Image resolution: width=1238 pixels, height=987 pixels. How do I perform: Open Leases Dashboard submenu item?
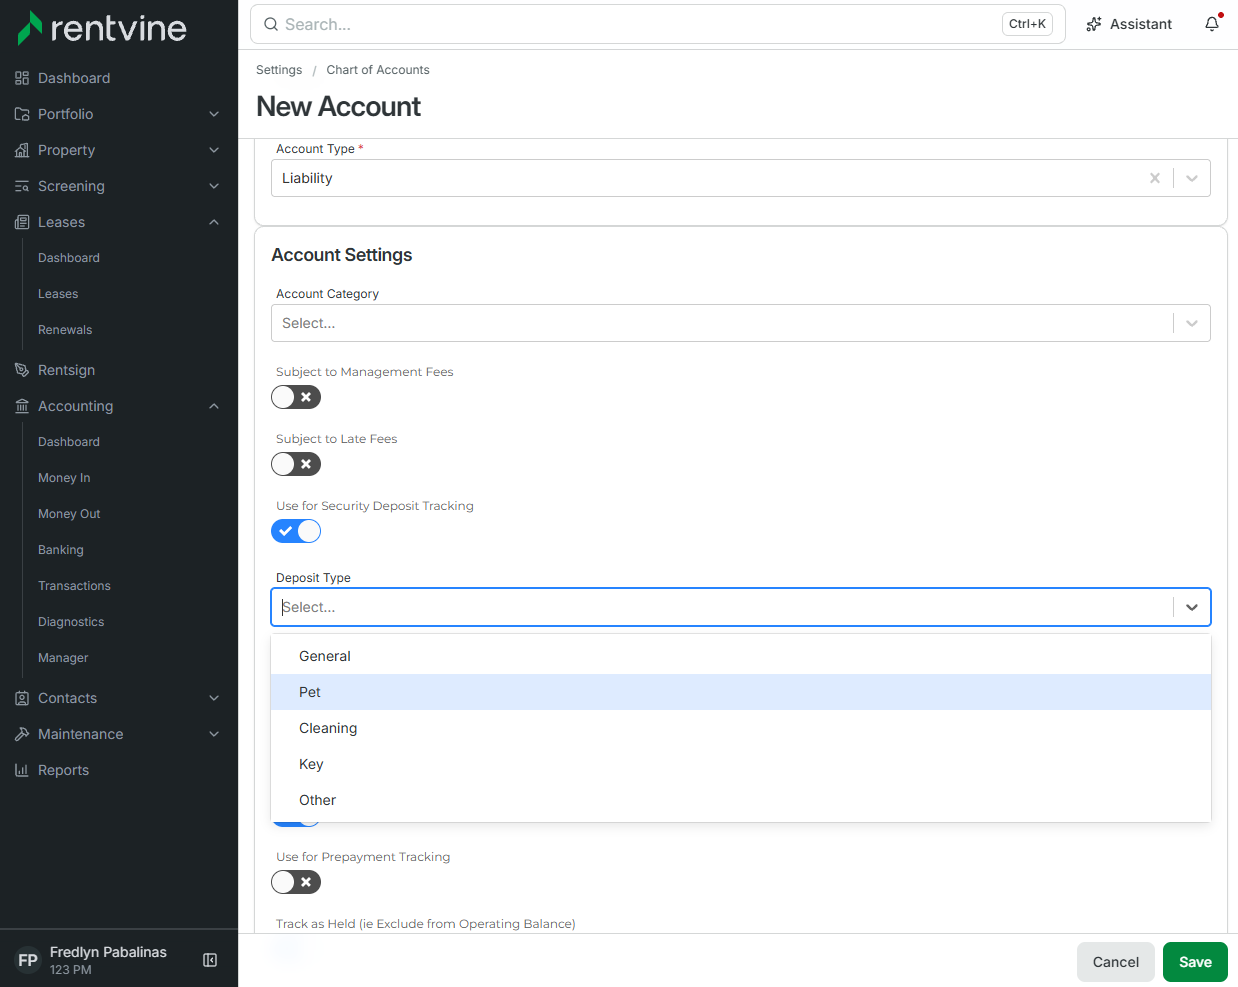coord(69,258)
